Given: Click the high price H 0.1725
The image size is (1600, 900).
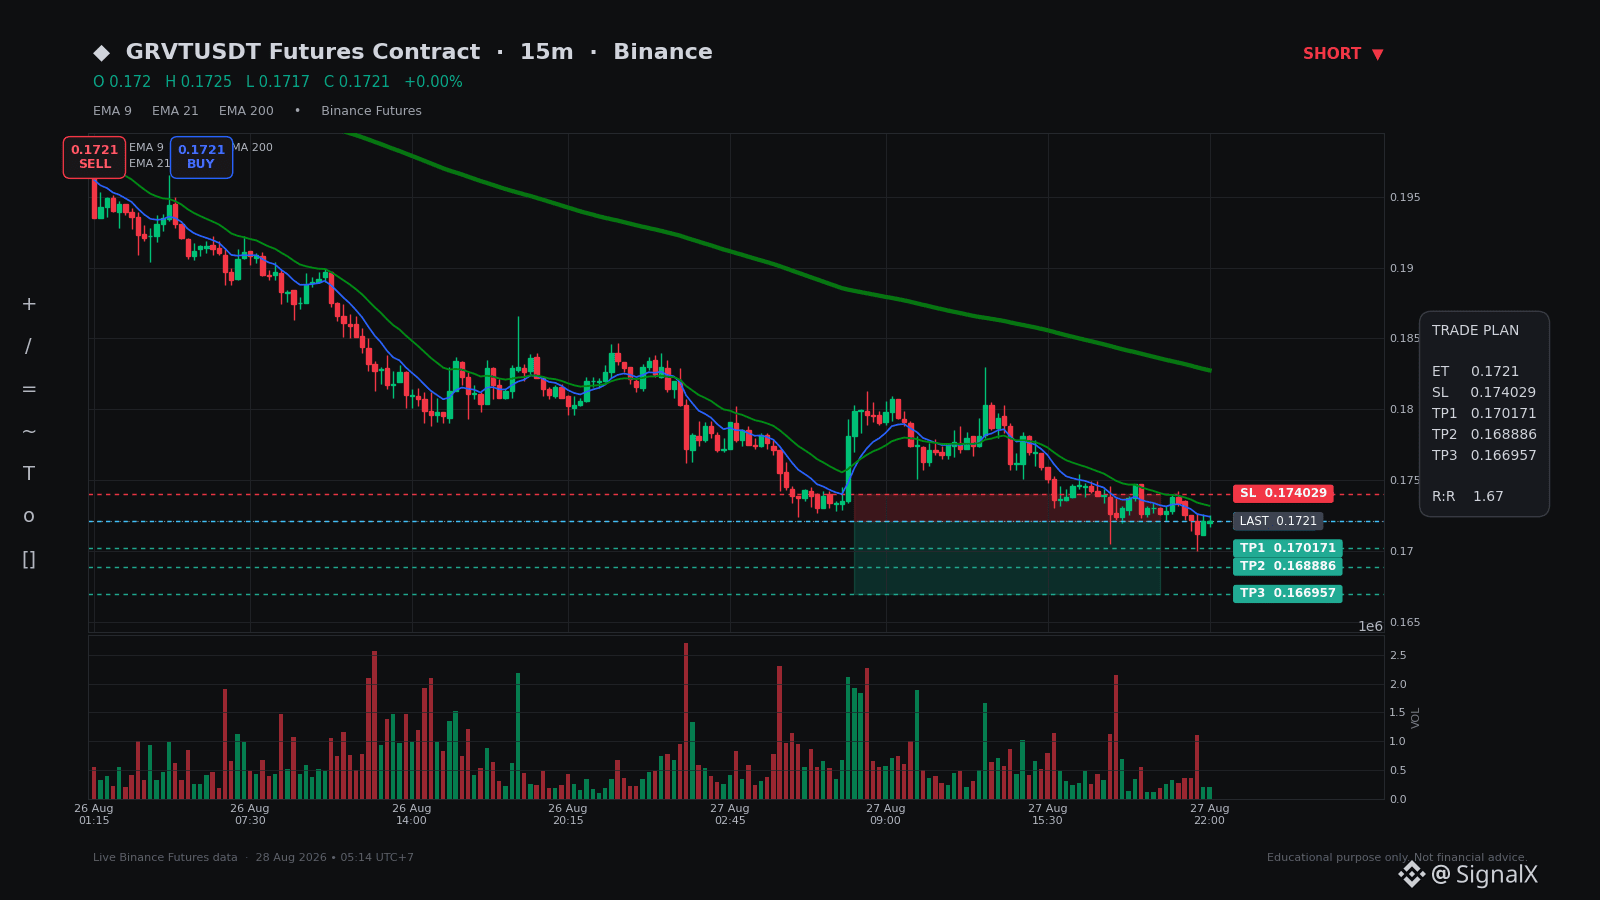Looking at the screenshot, I should (198, 82).
